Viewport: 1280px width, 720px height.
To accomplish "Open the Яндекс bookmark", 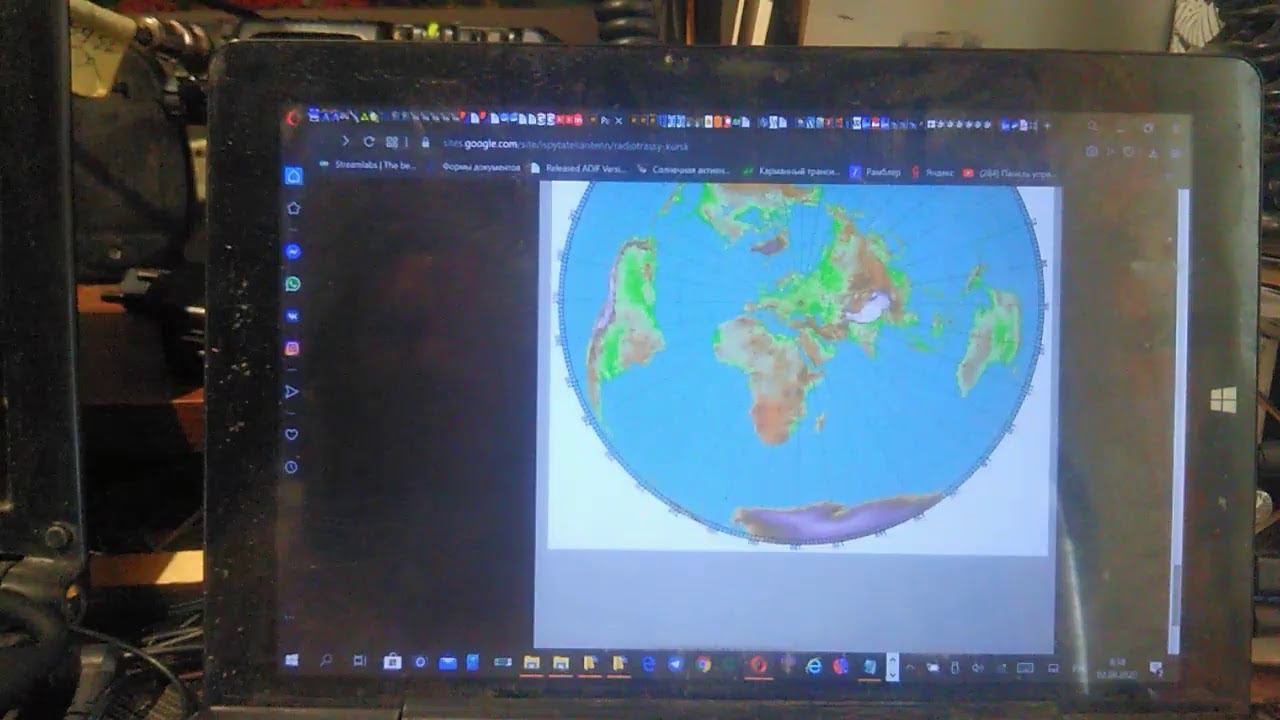I will coord(932,172).
